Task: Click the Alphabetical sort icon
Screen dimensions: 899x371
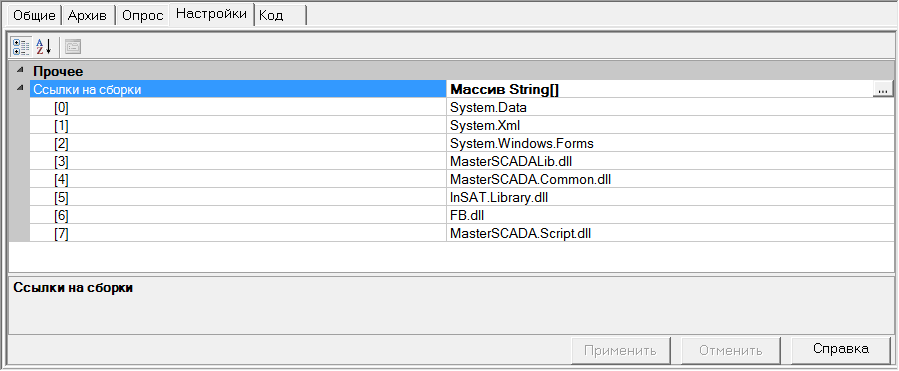Action: pyautogui.click(x=44, y=47)
